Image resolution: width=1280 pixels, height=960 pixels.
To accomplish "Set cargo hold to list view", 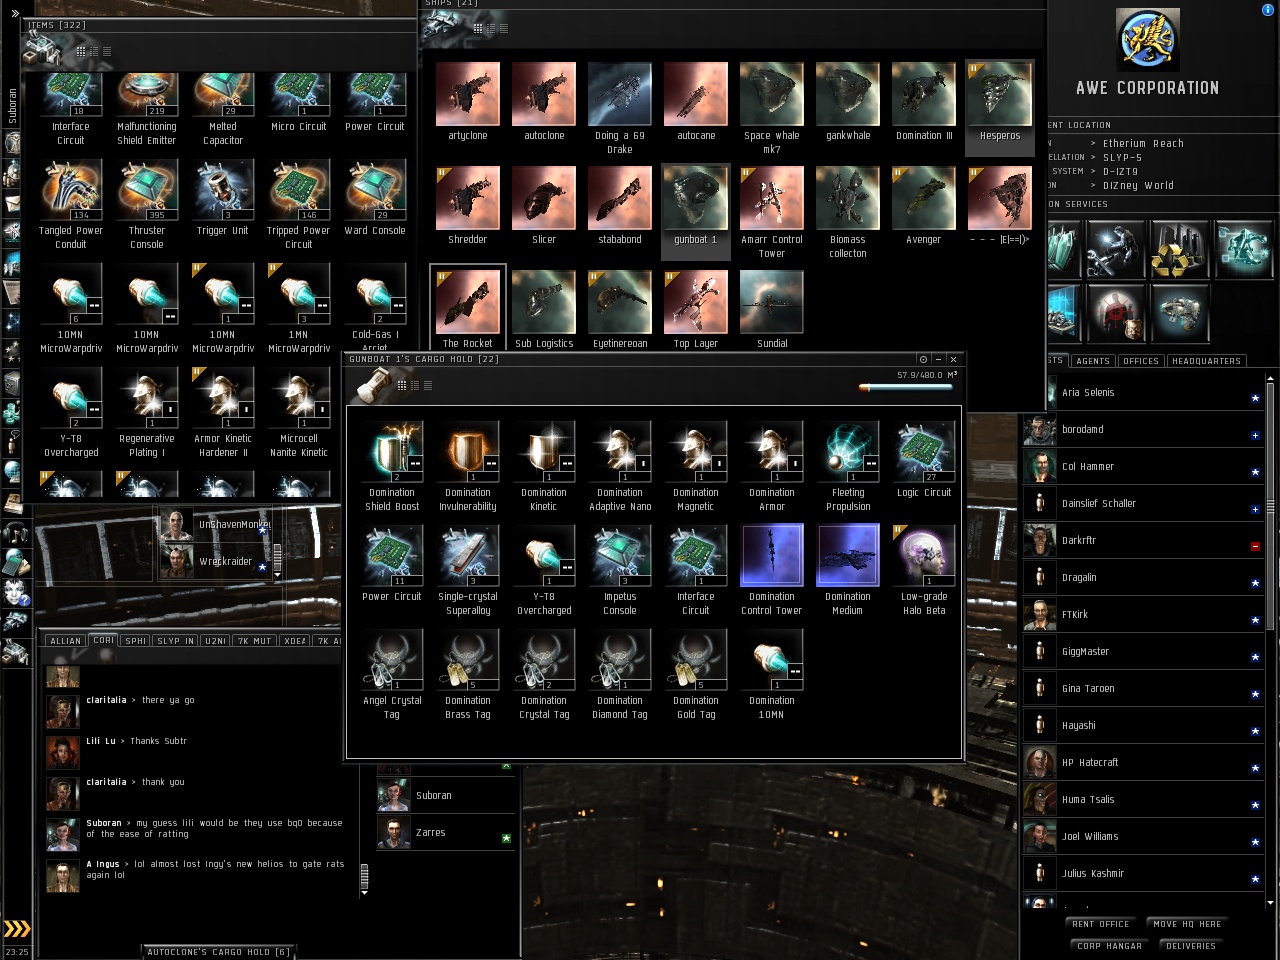I will pyautogui.click(x=428, y=385).
